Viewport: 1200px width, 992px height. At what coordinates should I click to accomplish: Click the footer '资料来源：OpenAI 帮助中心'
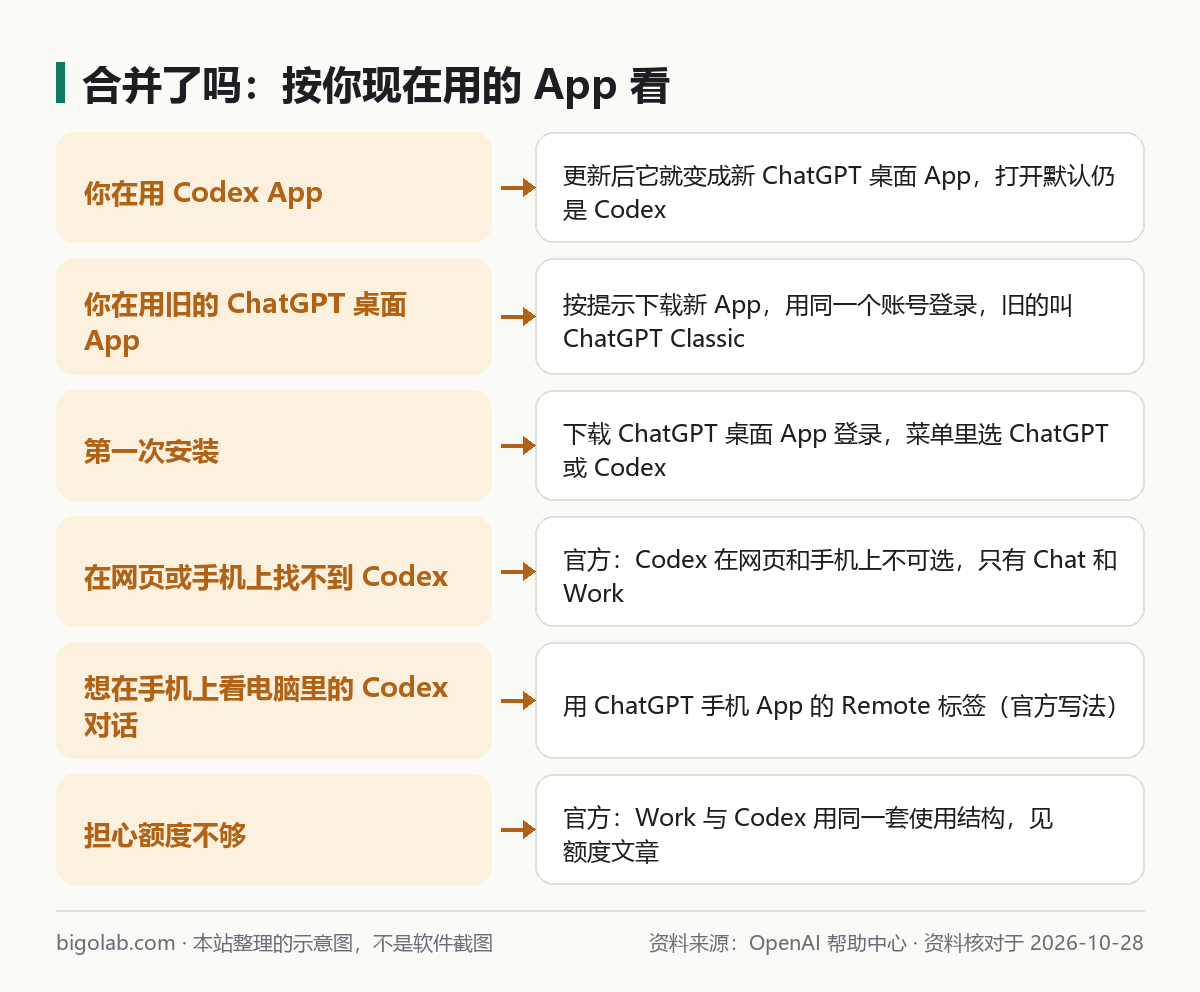777,943
